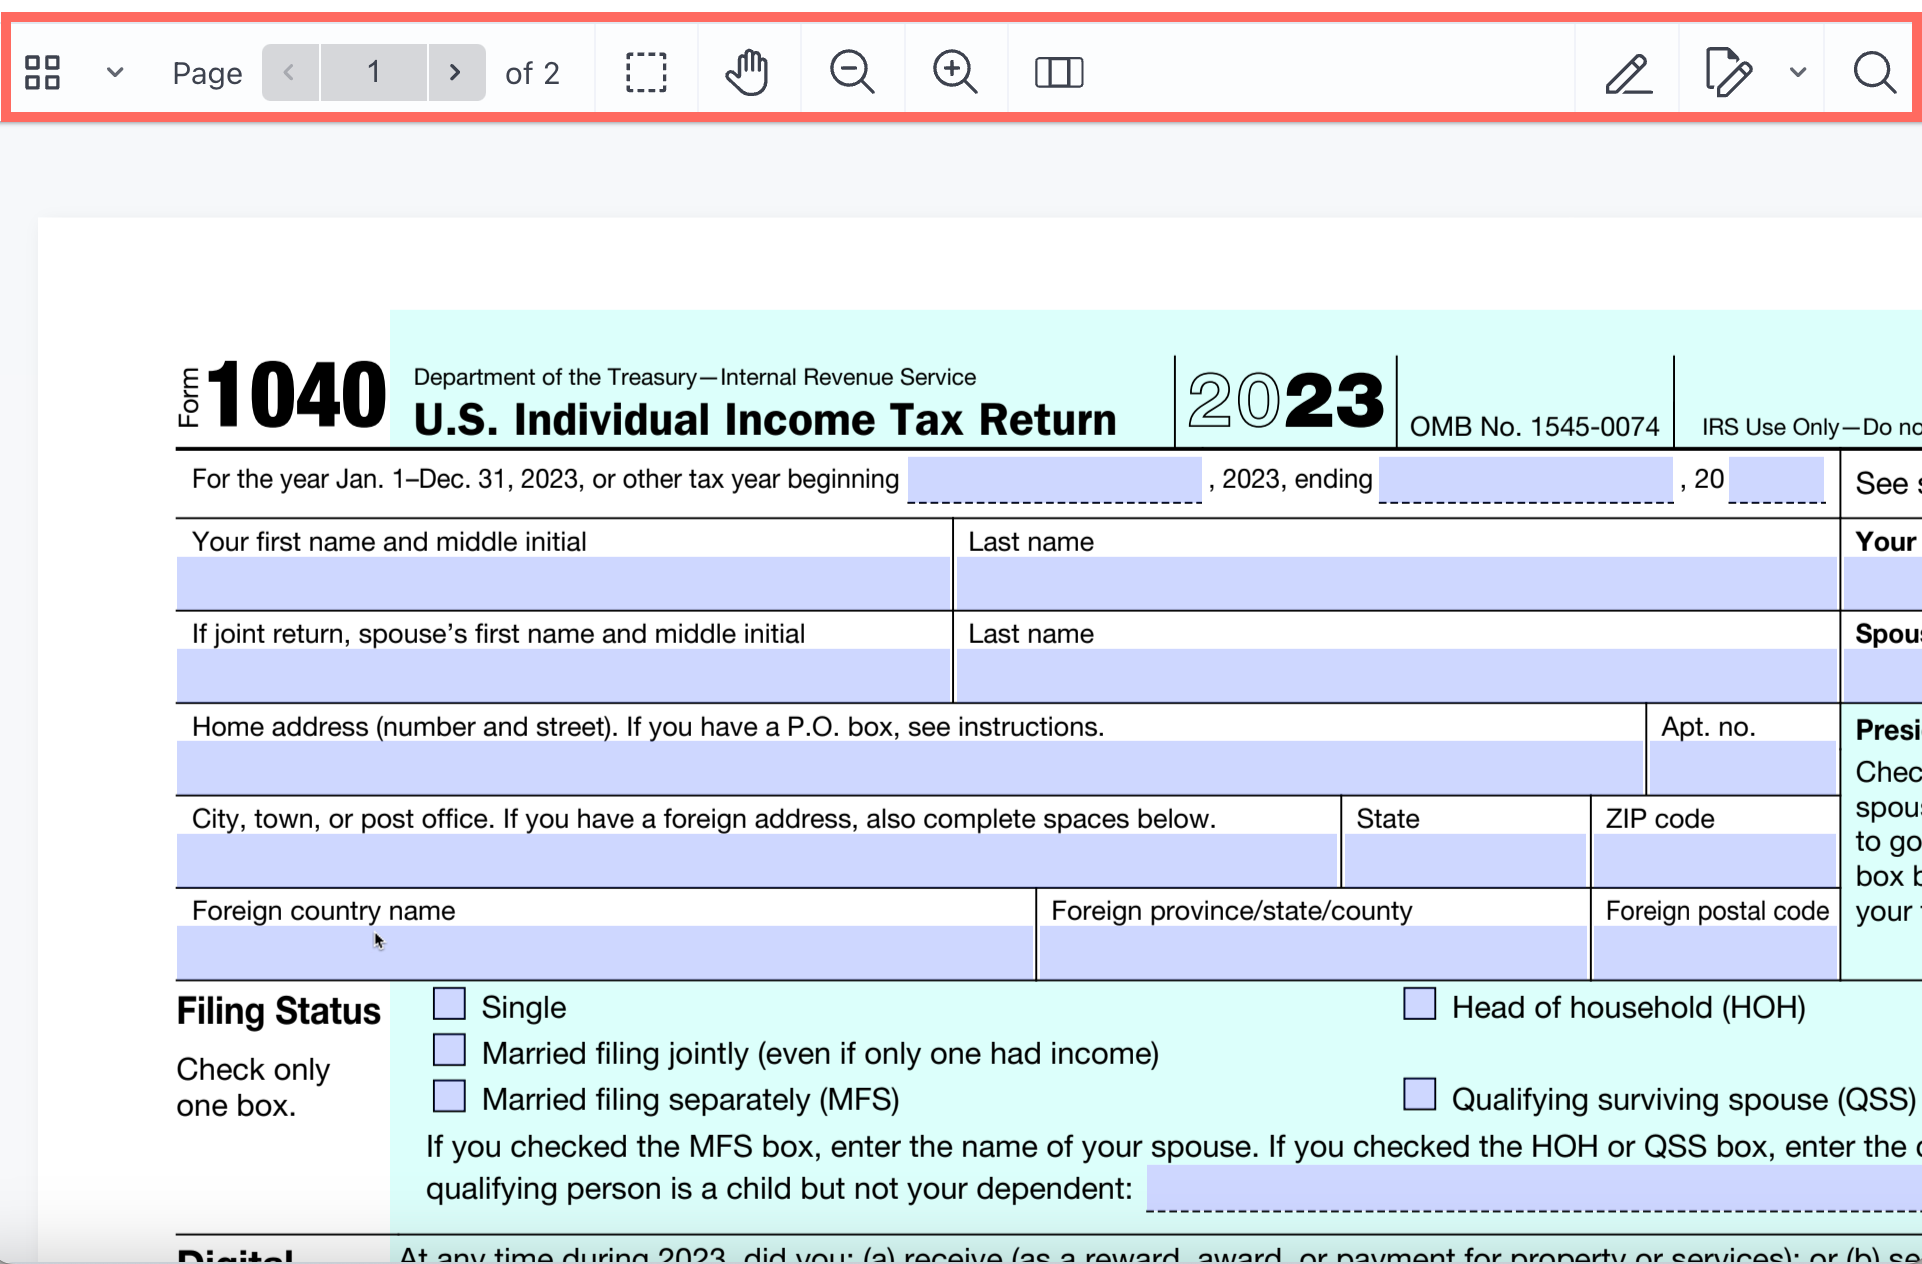Zoom in on the document

[x=955, y=72]
